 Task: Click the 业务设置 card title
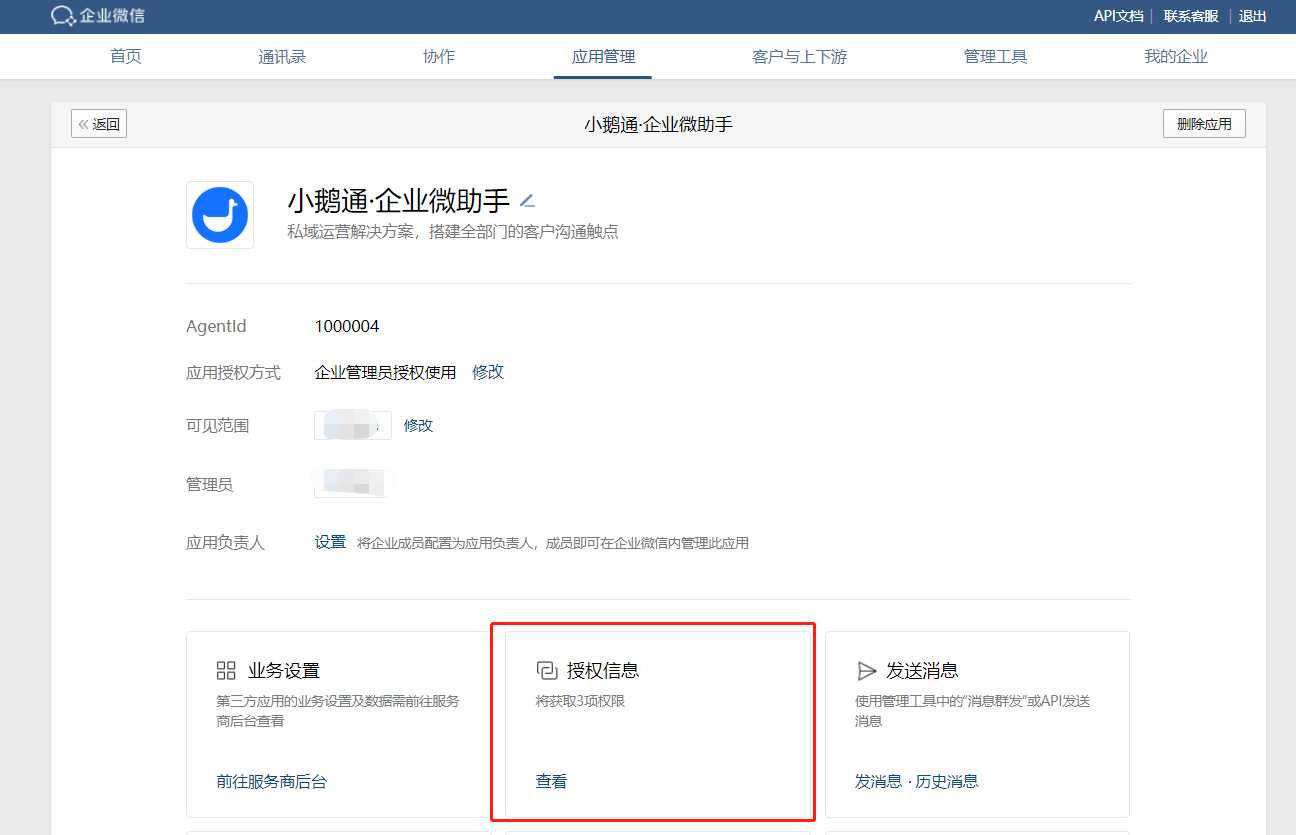(284, 671)
